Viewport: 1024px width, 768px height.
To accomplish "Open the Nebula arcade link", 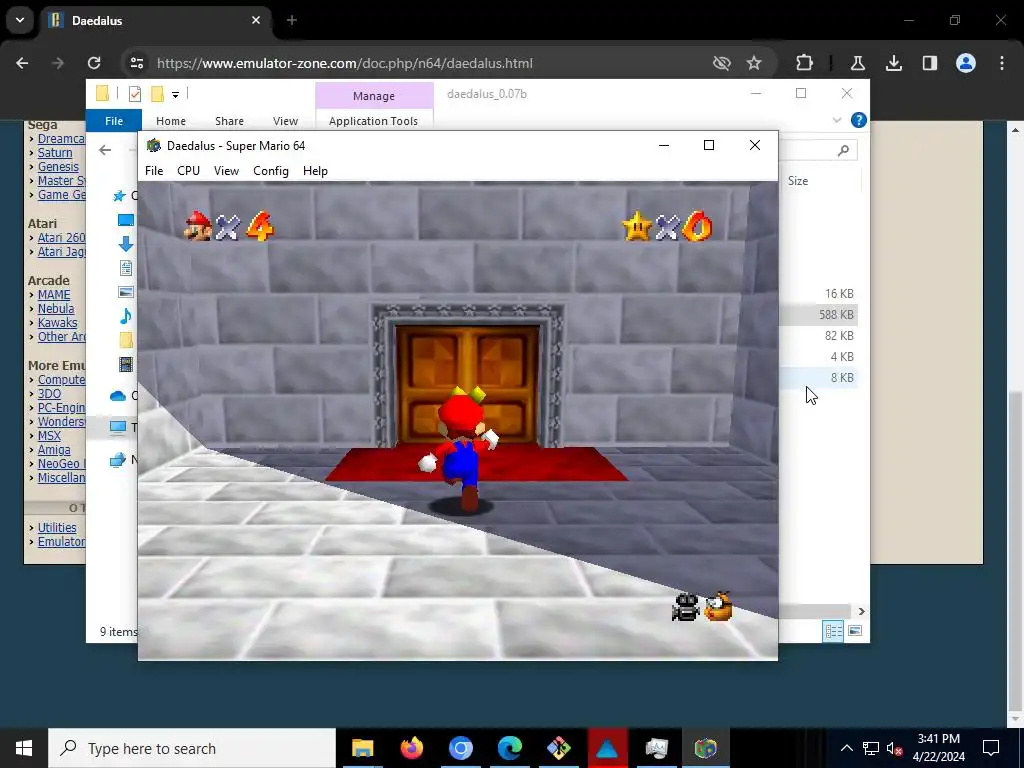I will [x=56, y=308].
